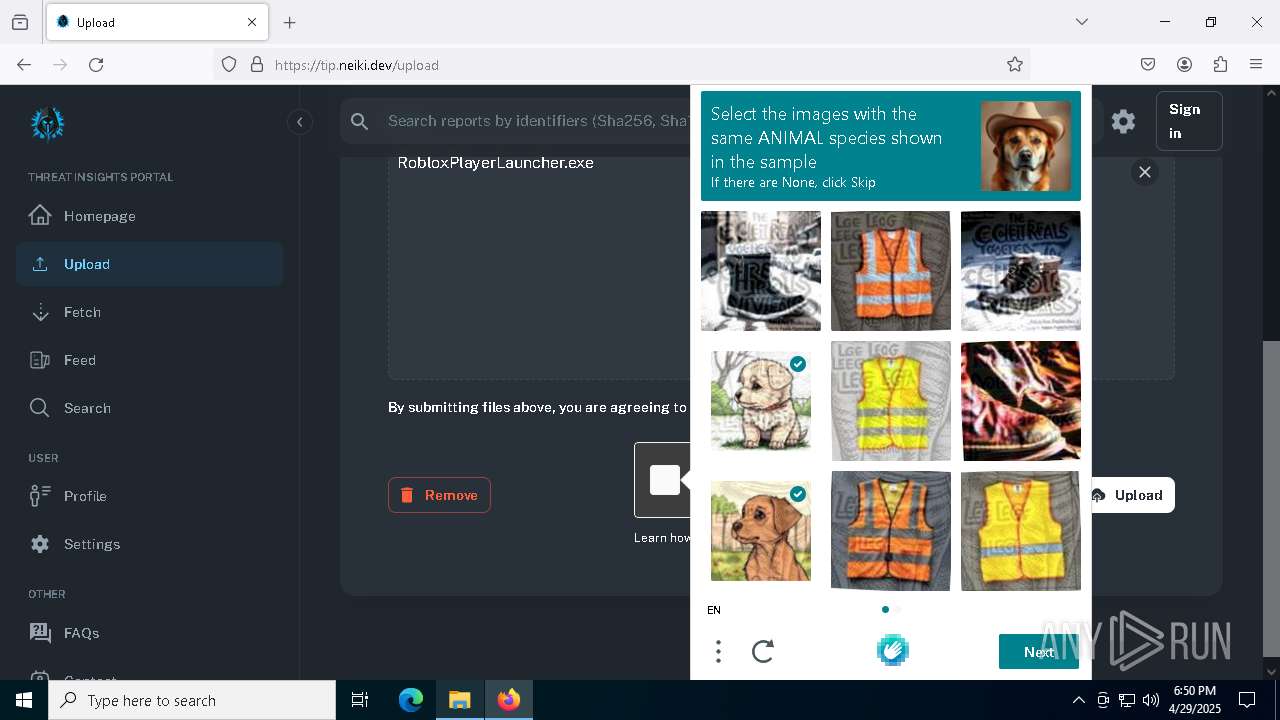Click the download icon beside Fetch
The image size is (1280, 720).
[x=40, y=312]
